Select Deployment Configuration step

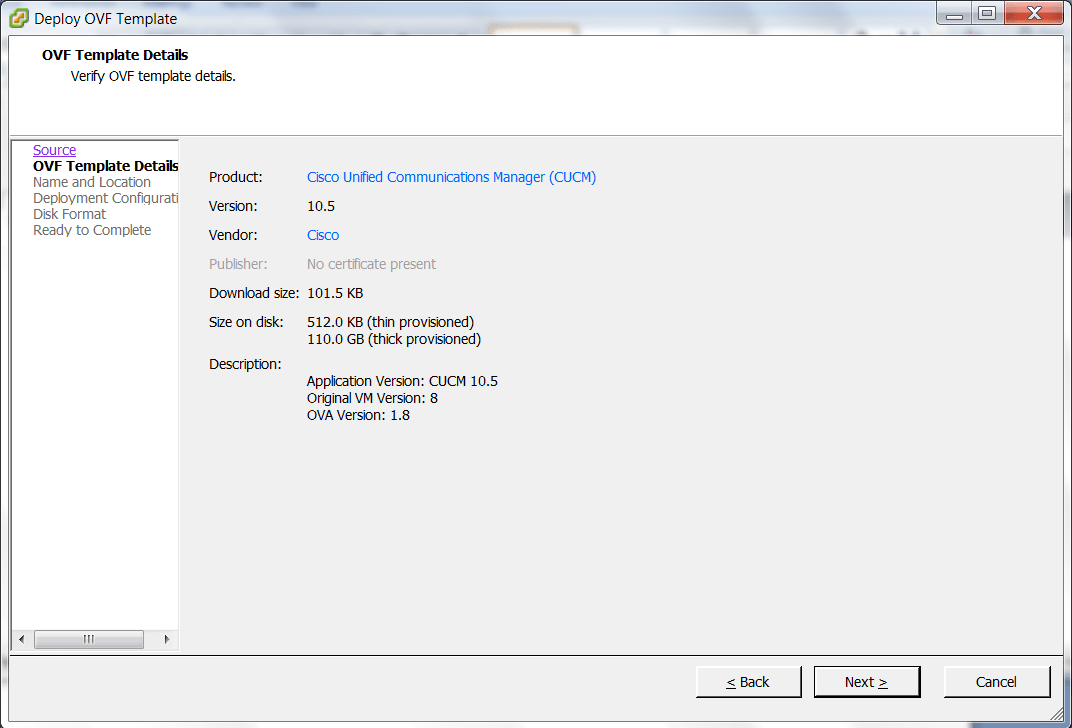point(105,198)
